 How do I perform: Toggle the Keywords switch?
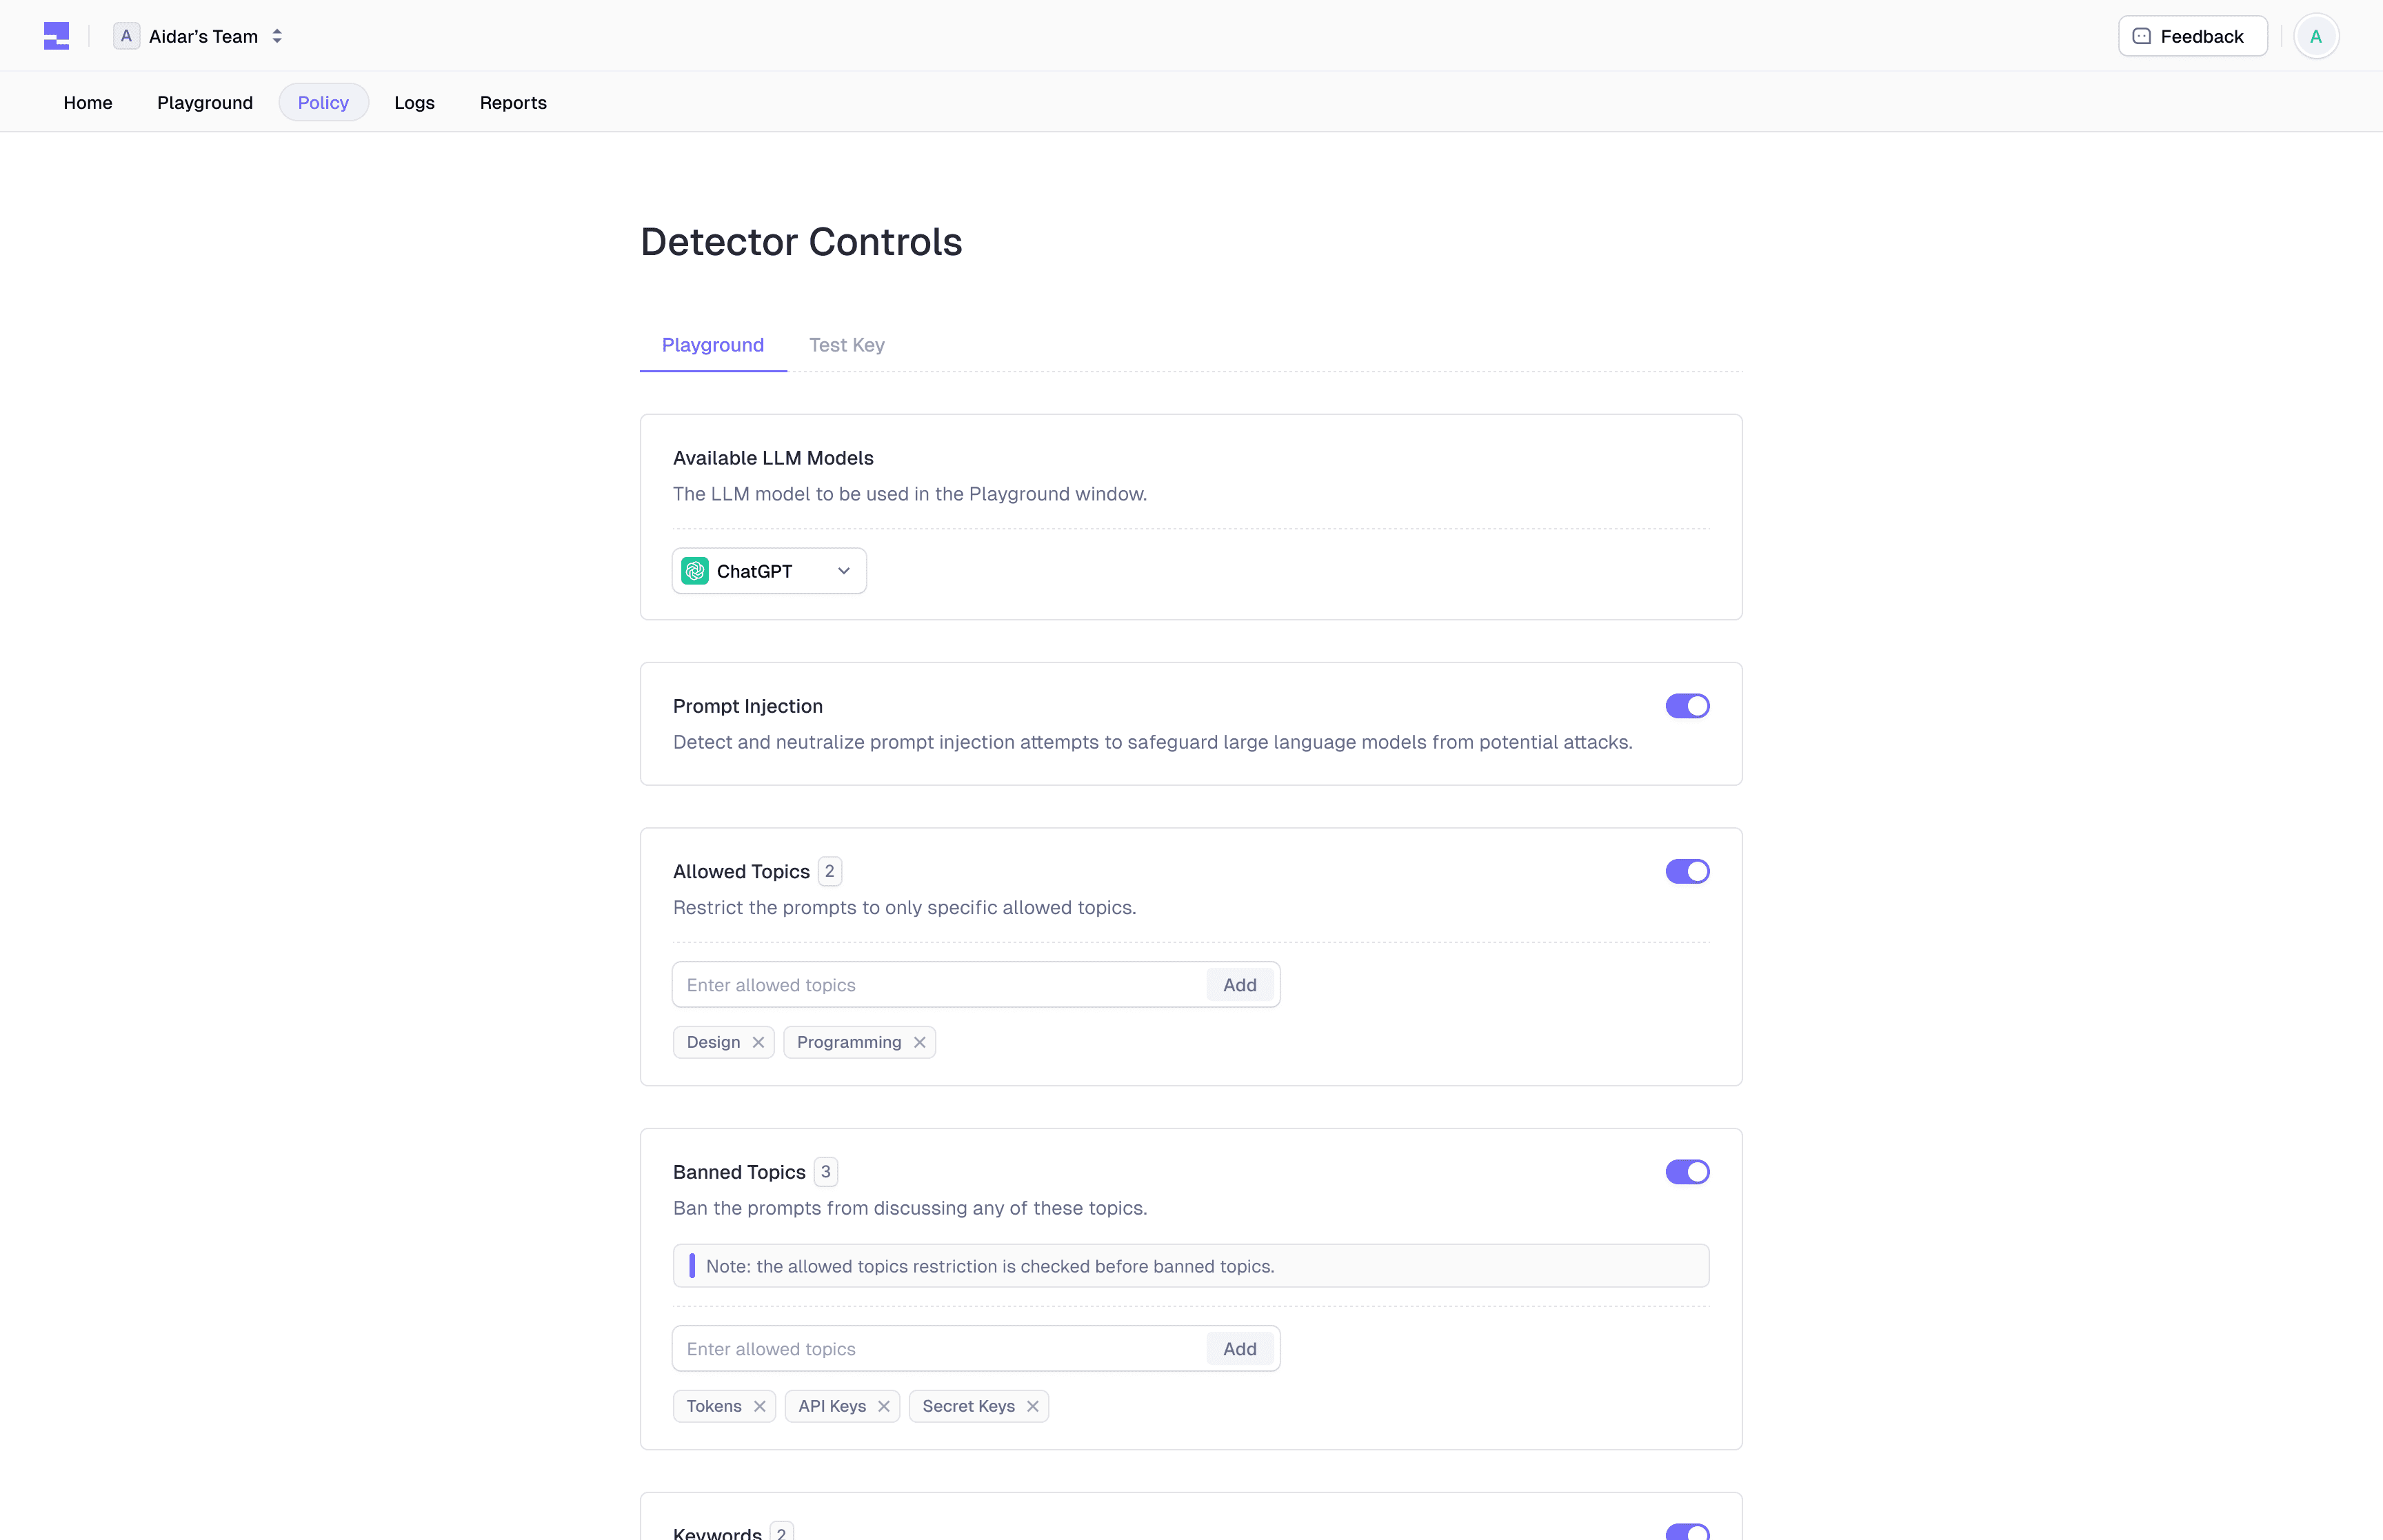[x=1687, y=1531]
